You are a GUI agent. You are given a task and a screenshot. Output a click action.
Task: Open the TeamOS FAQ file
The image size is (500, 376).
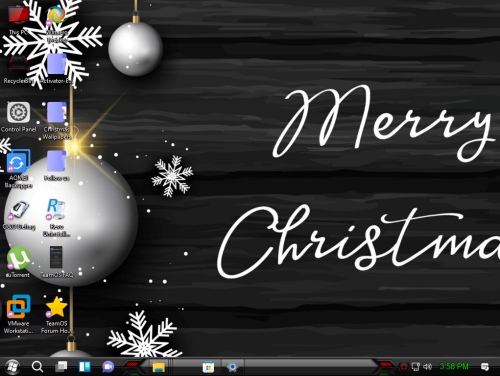[x=57, y=262]
